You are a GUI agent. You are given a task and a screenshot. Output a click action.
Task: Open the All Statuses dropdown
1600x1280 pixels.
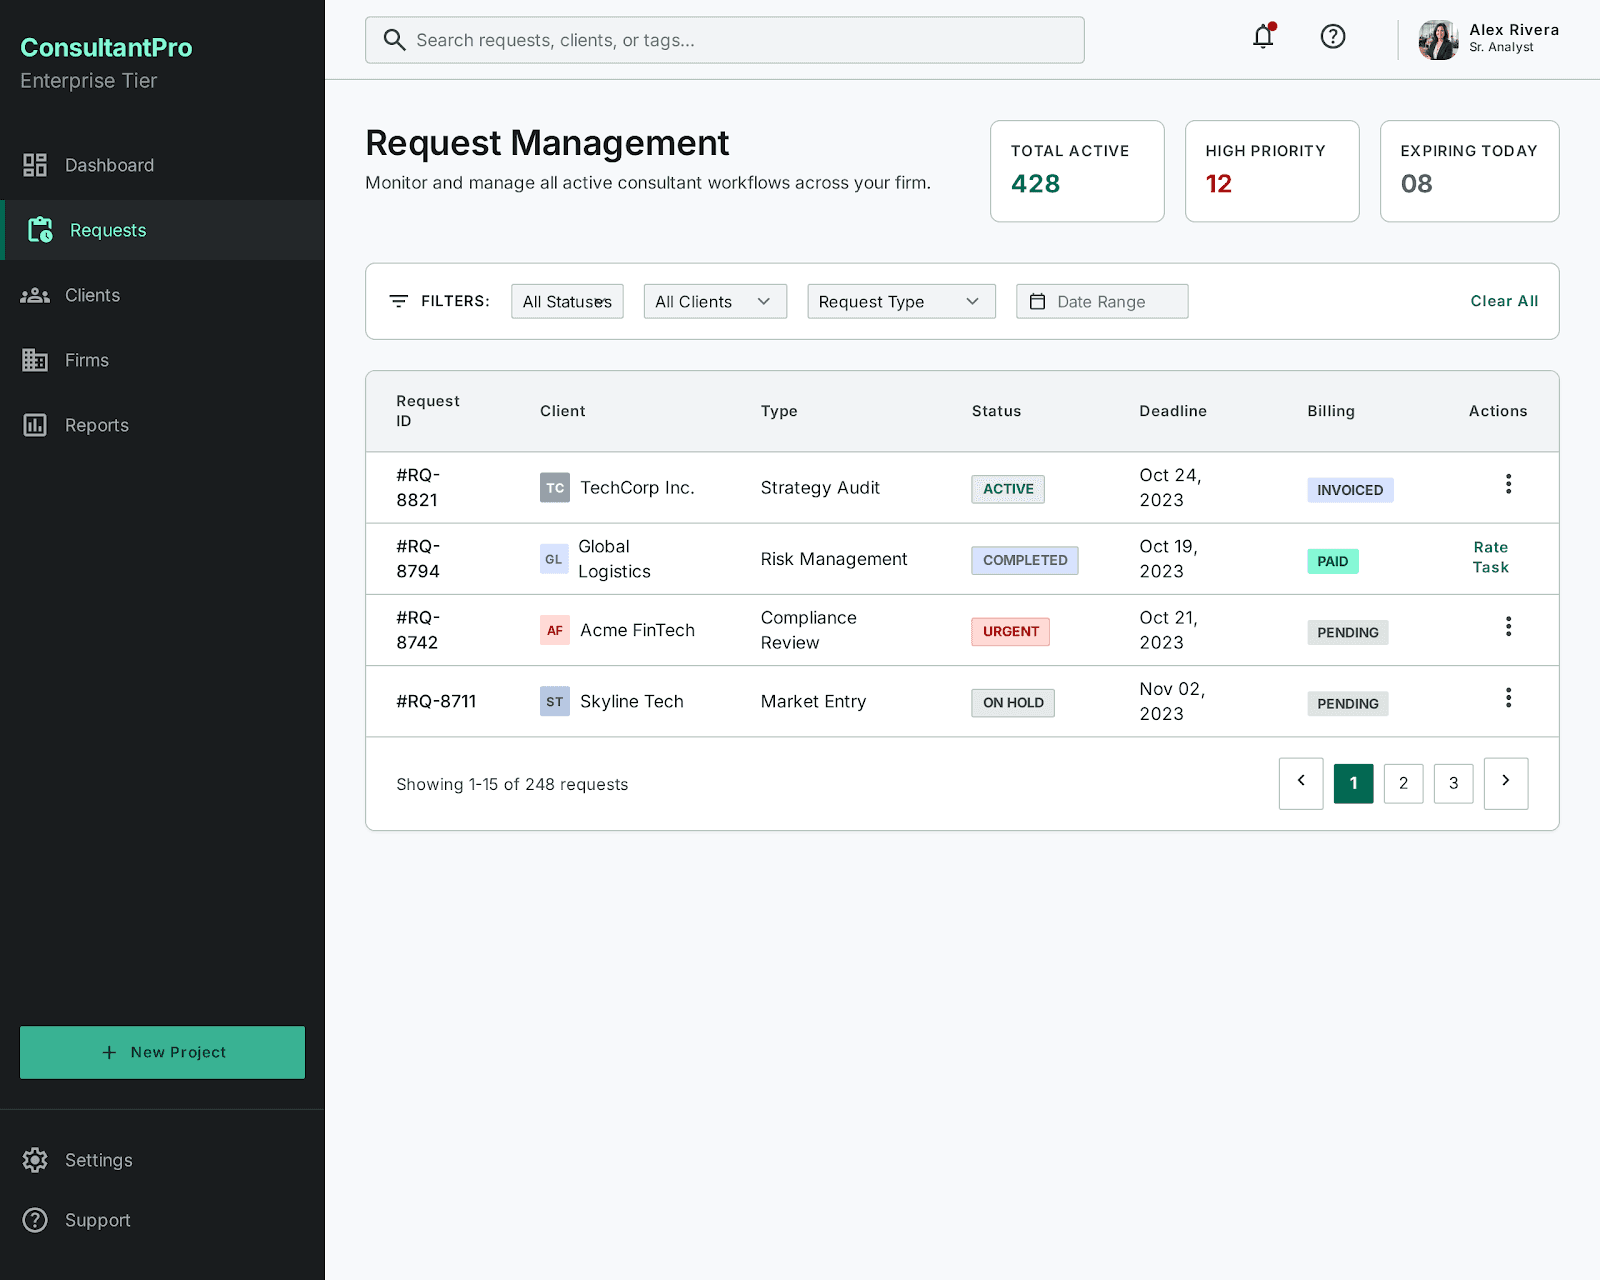point(567,301)
